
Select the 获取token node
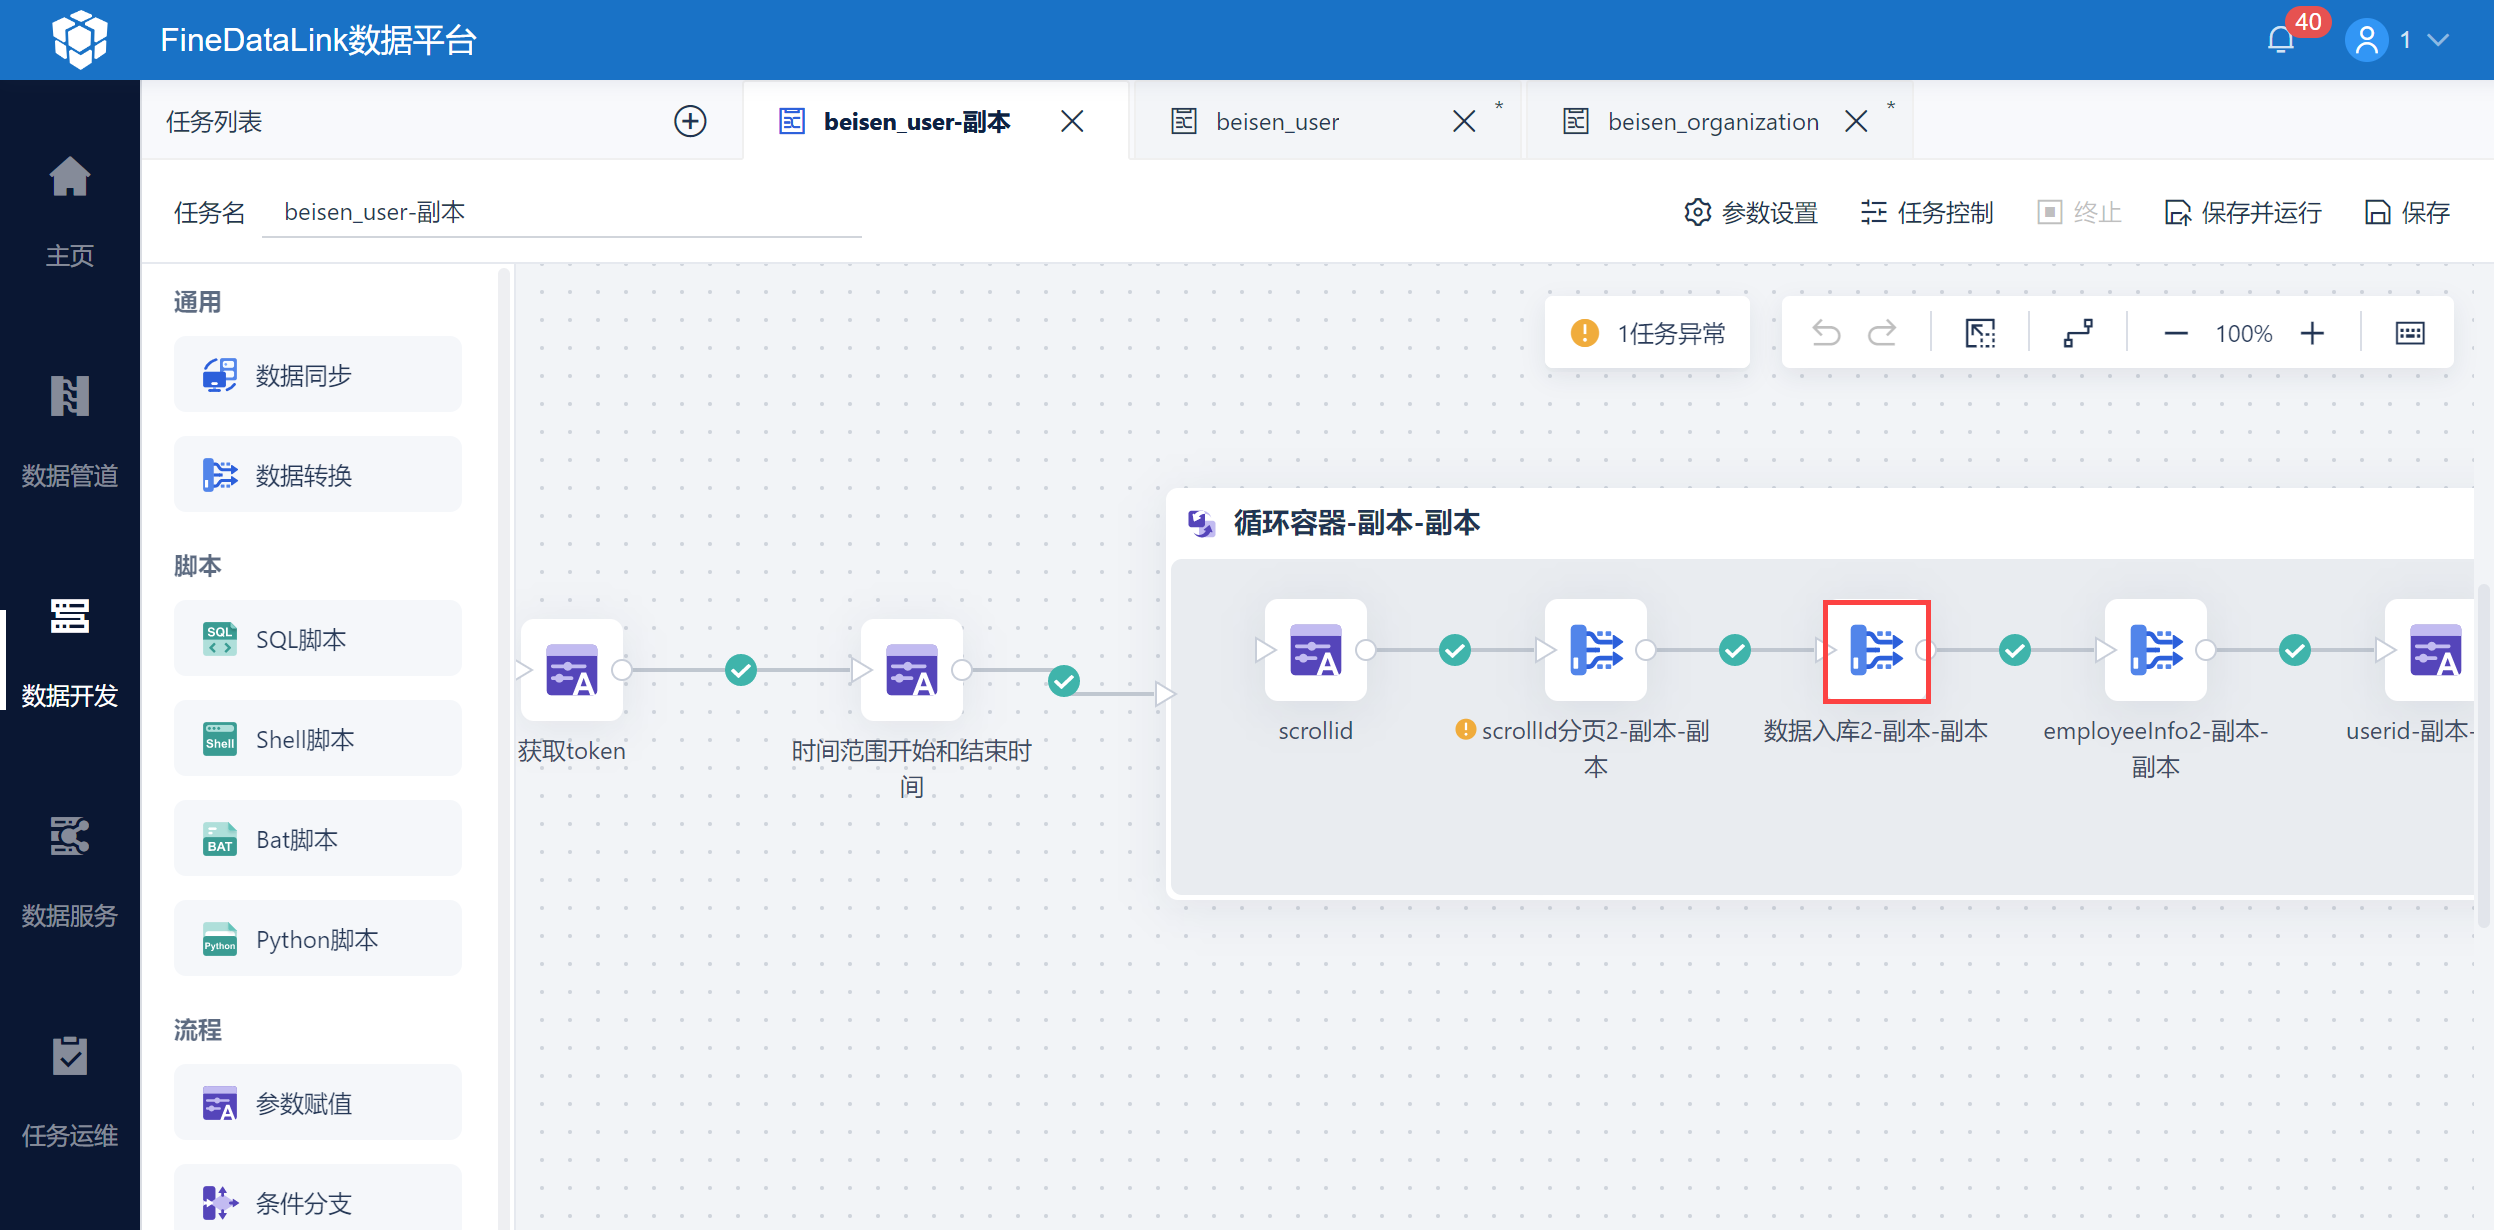(x=571, y=670)
